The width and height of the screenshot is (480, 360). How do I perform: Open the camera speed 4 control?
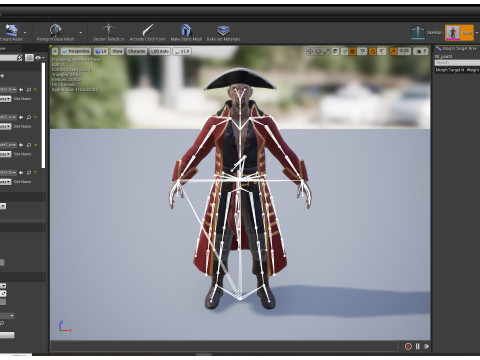click(421, 51)
